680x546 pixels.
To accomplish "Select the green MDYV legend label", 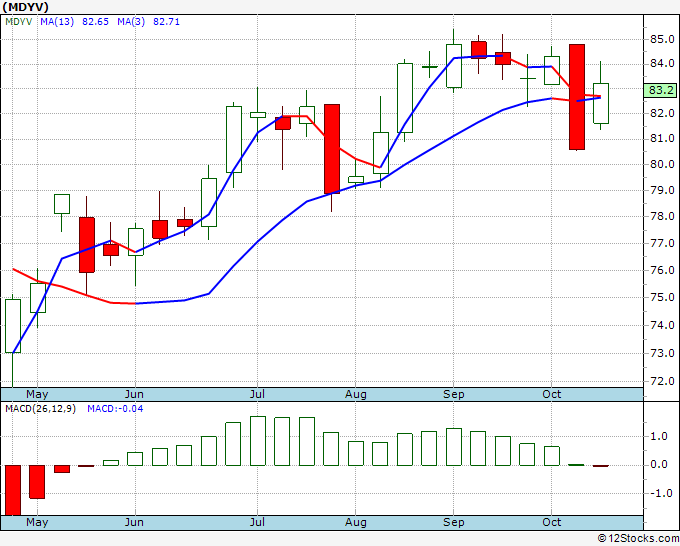I will 19,22.
